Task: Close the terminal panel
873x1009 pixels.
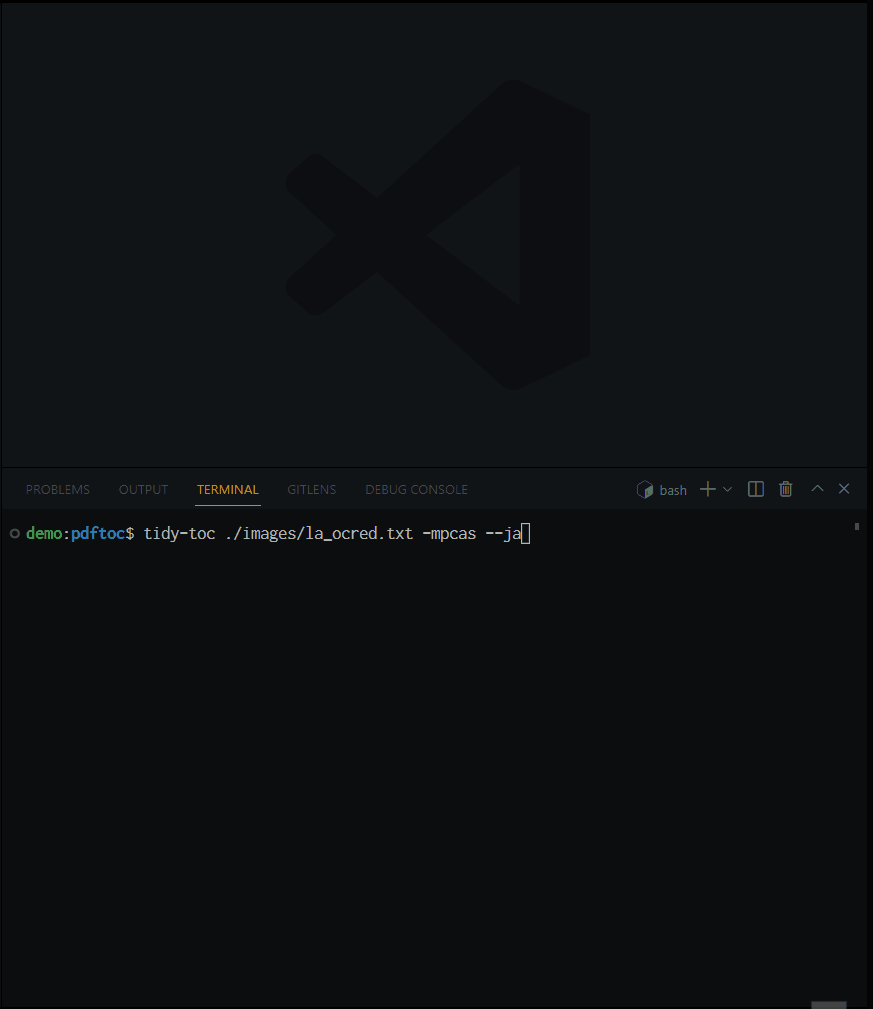Action: click(x=844, y=488)
